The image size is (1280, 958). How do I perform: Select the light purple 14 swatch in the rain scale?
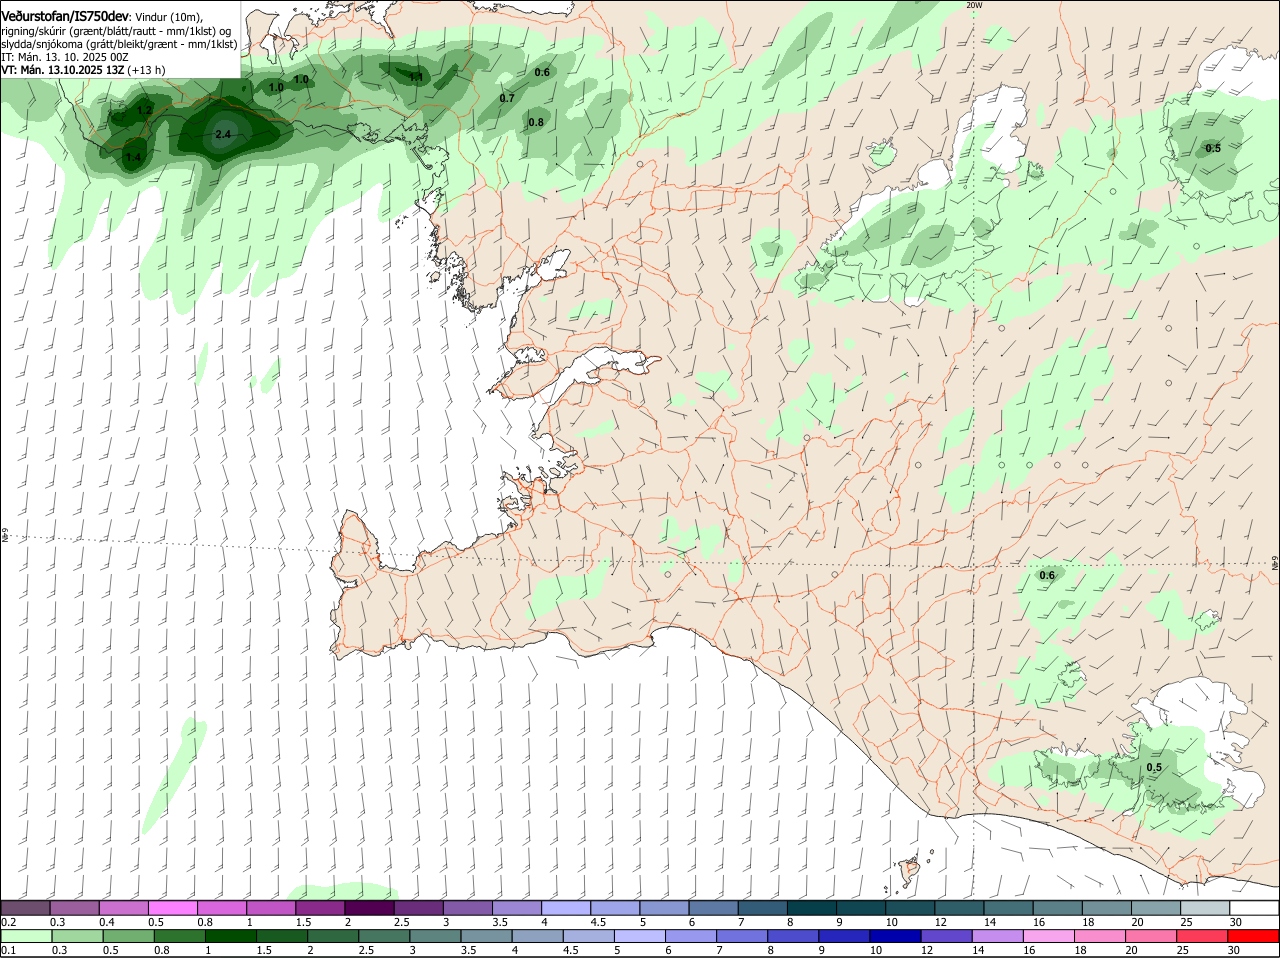pyautogui.click(x=997, y=936)
